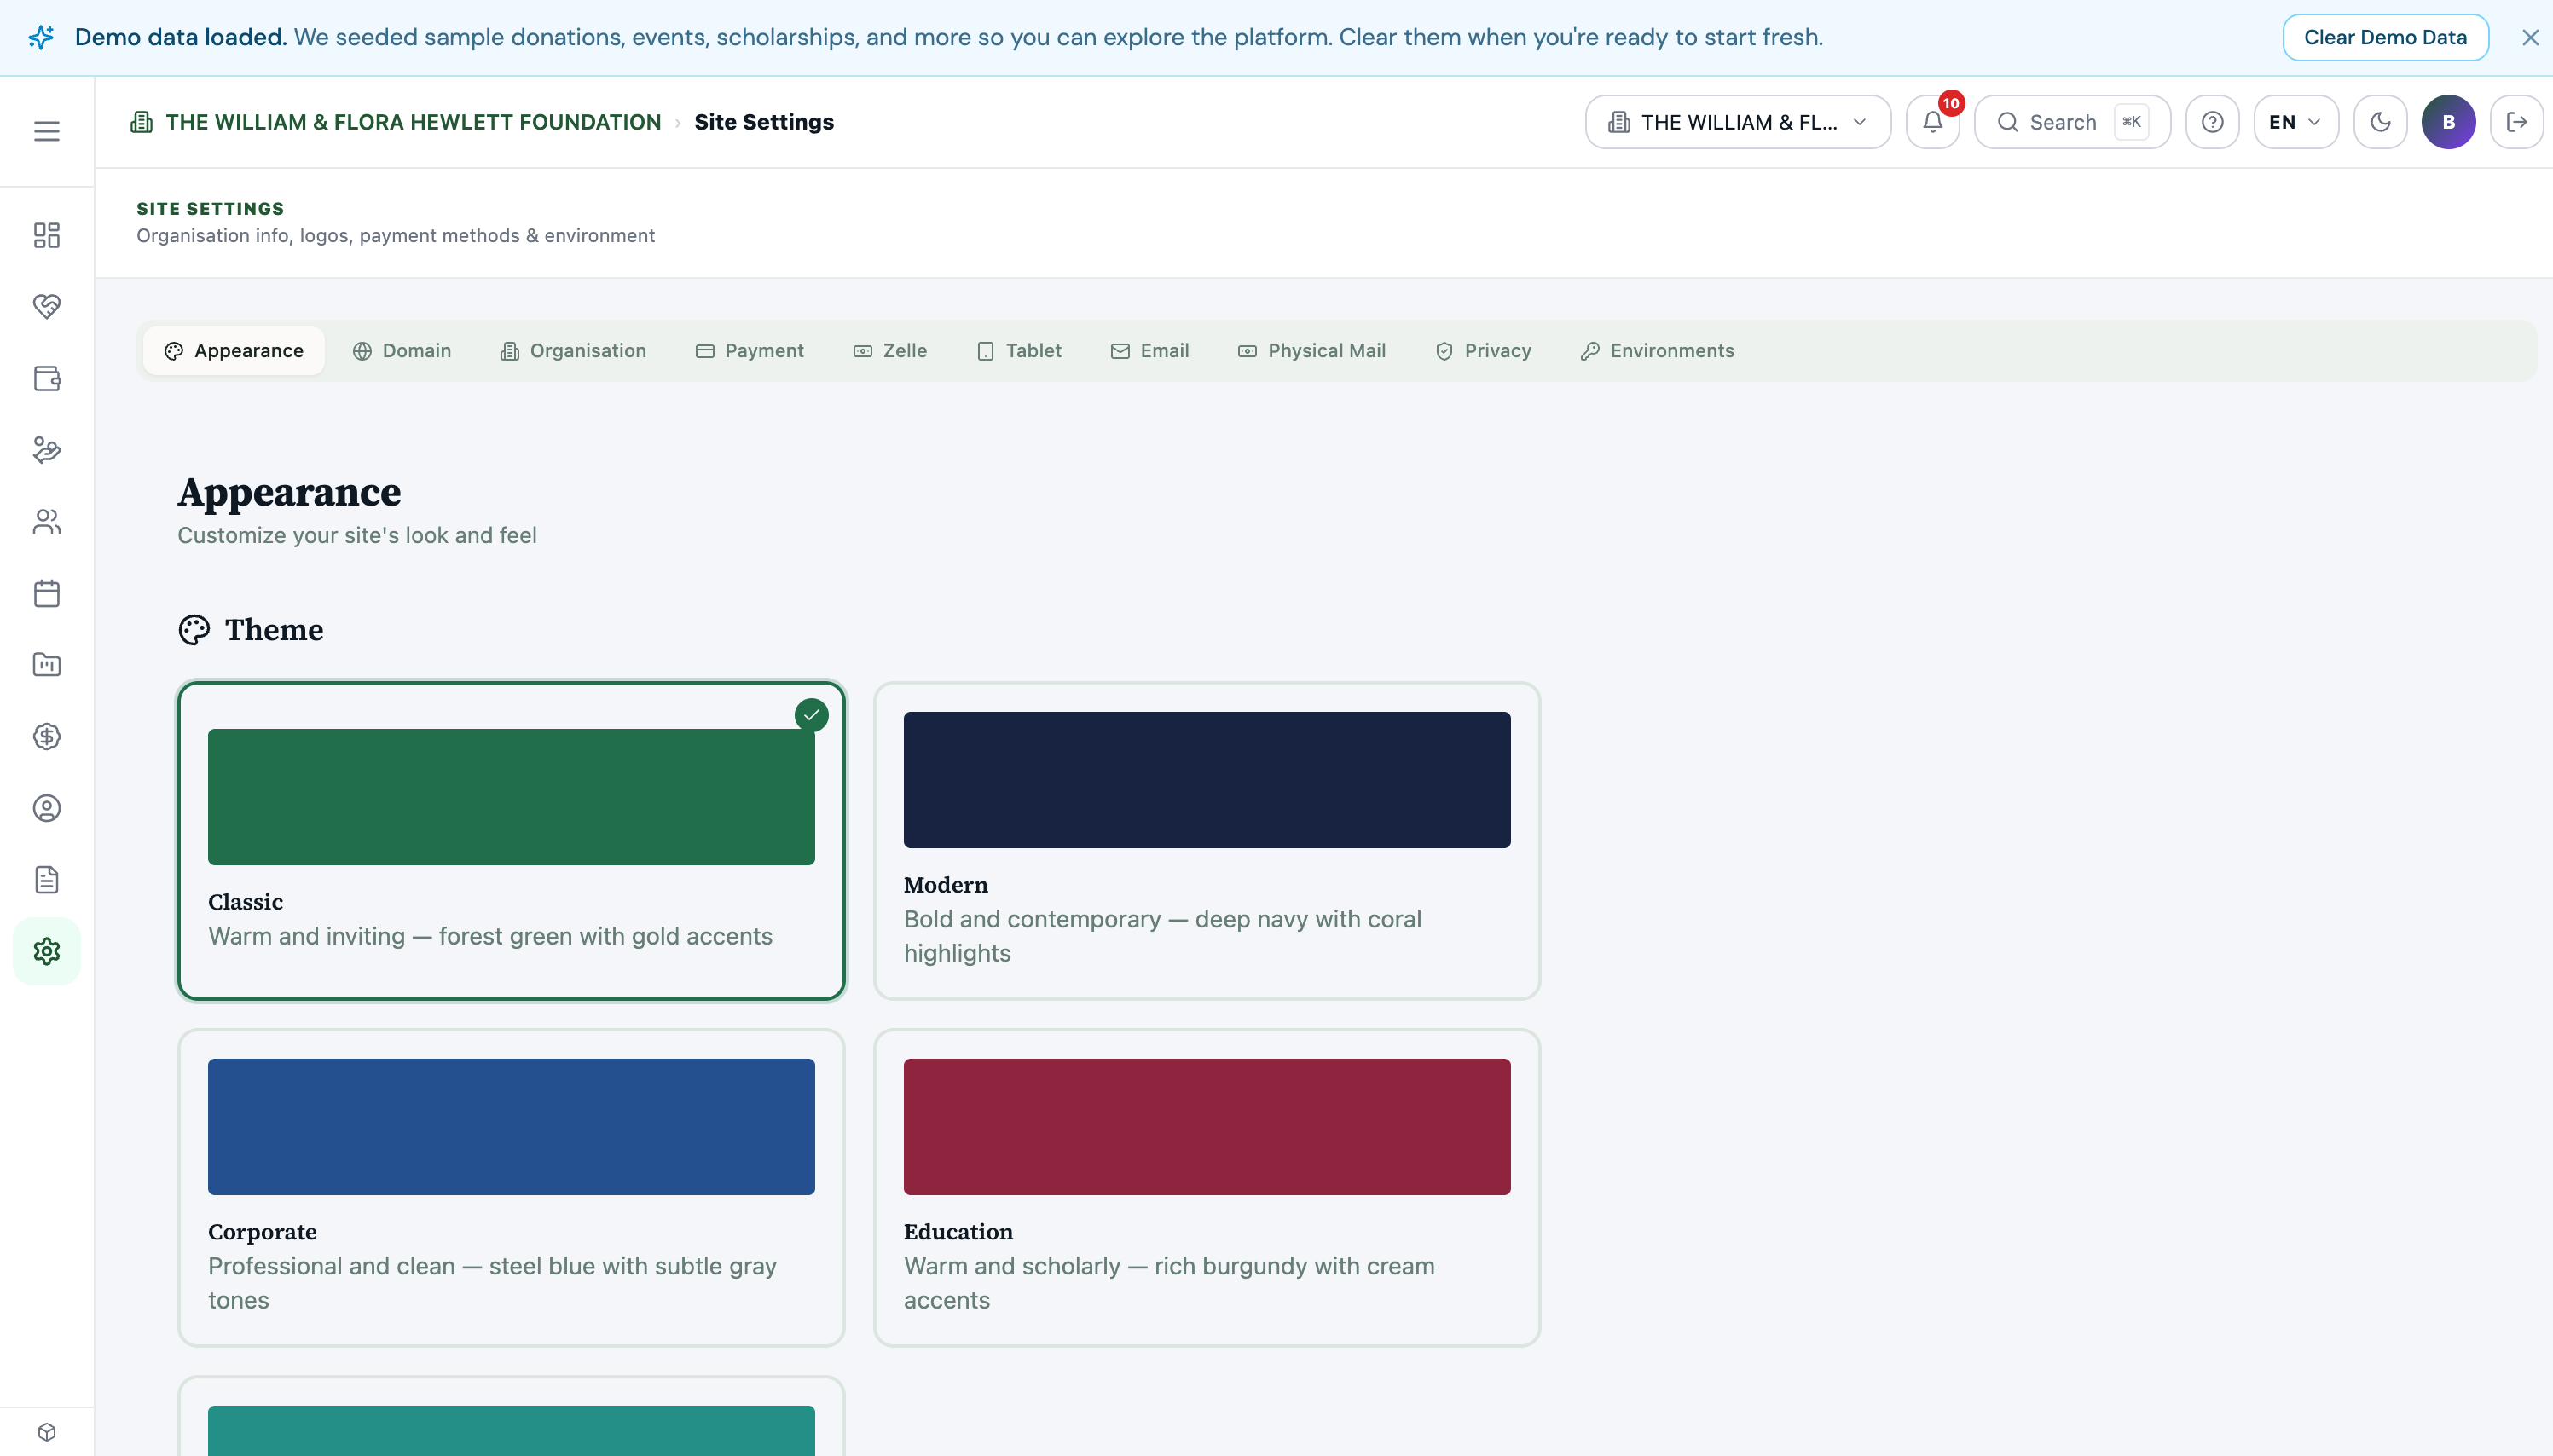Open the dollar badge icon in sidebar
The height and width of the screenshot is (1456, 2553).
(46, 736)
